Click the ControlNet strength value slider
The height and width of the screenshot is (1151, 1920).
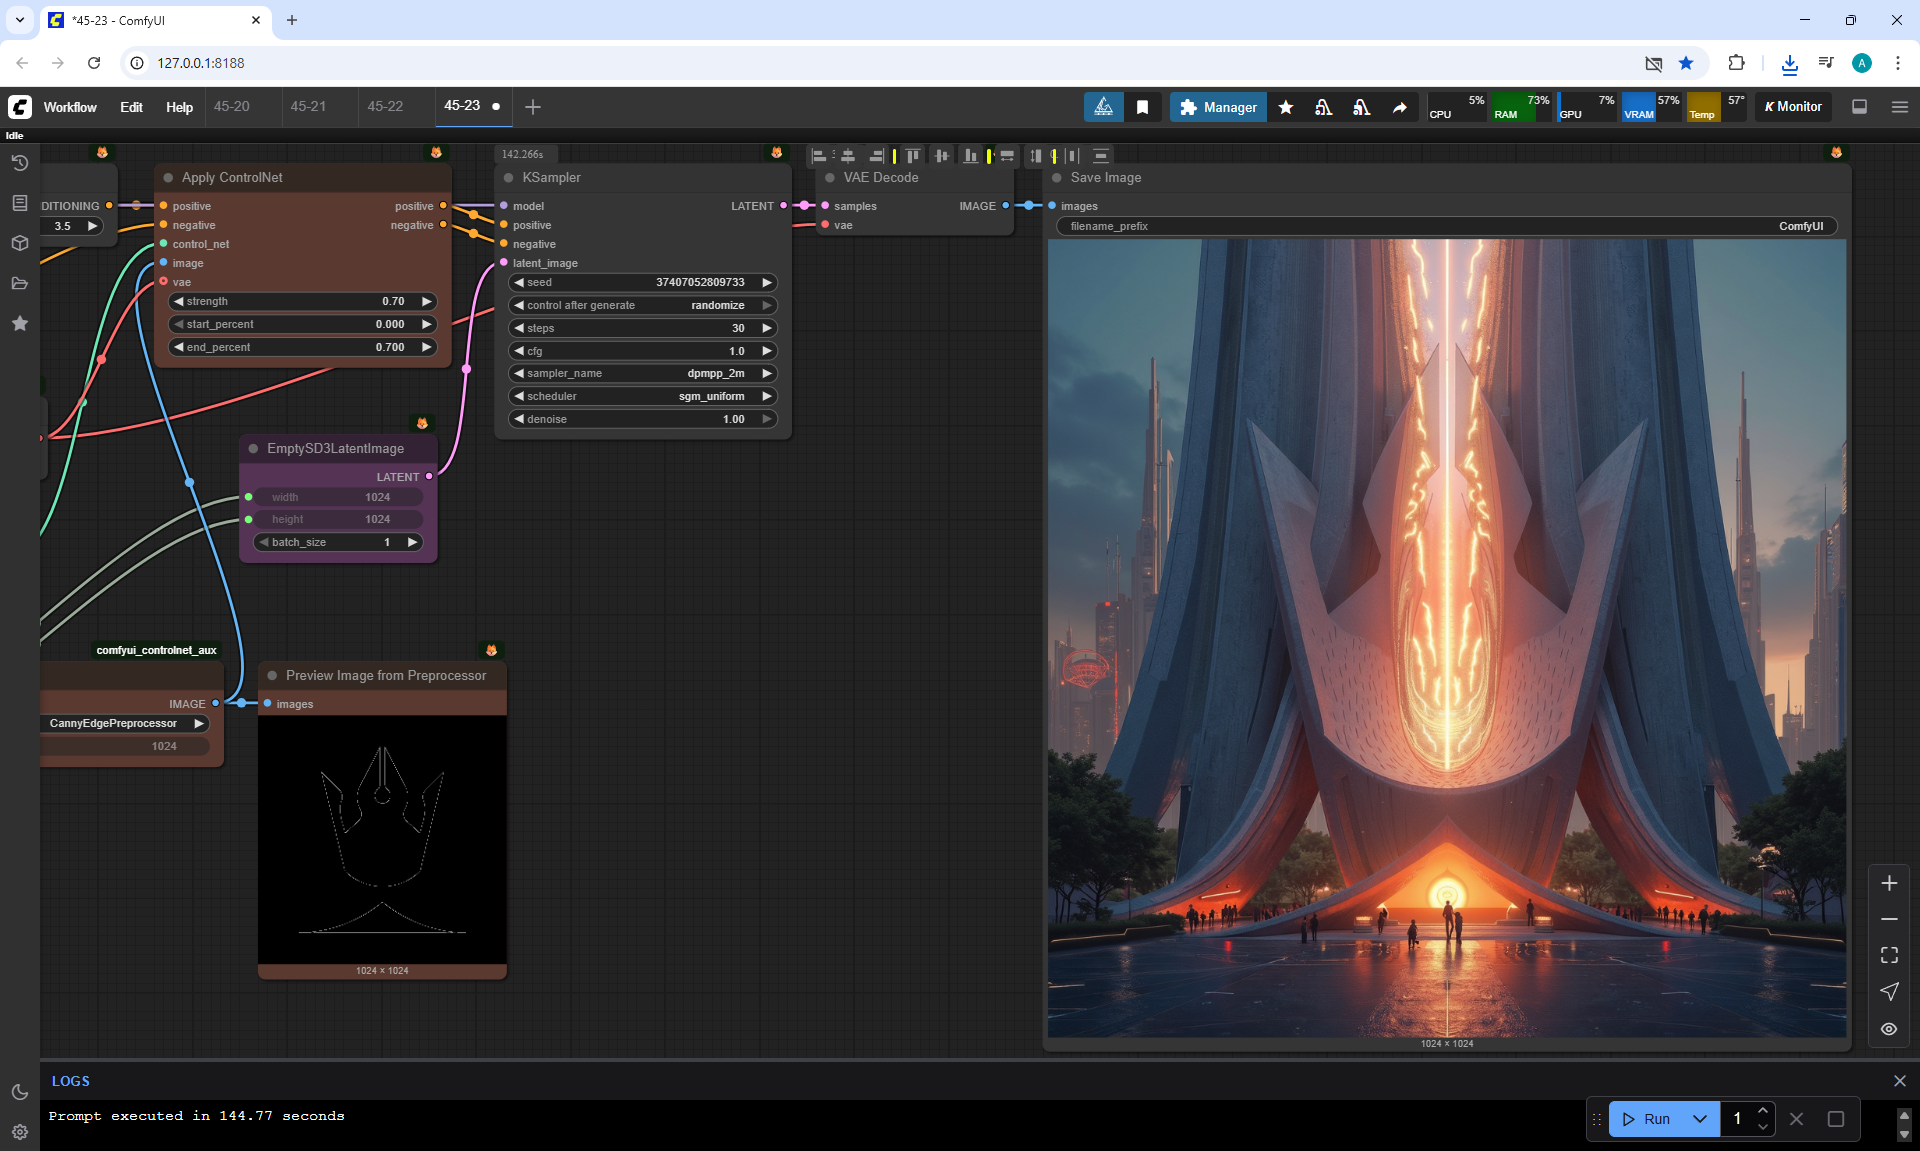[x=302, y=301]
